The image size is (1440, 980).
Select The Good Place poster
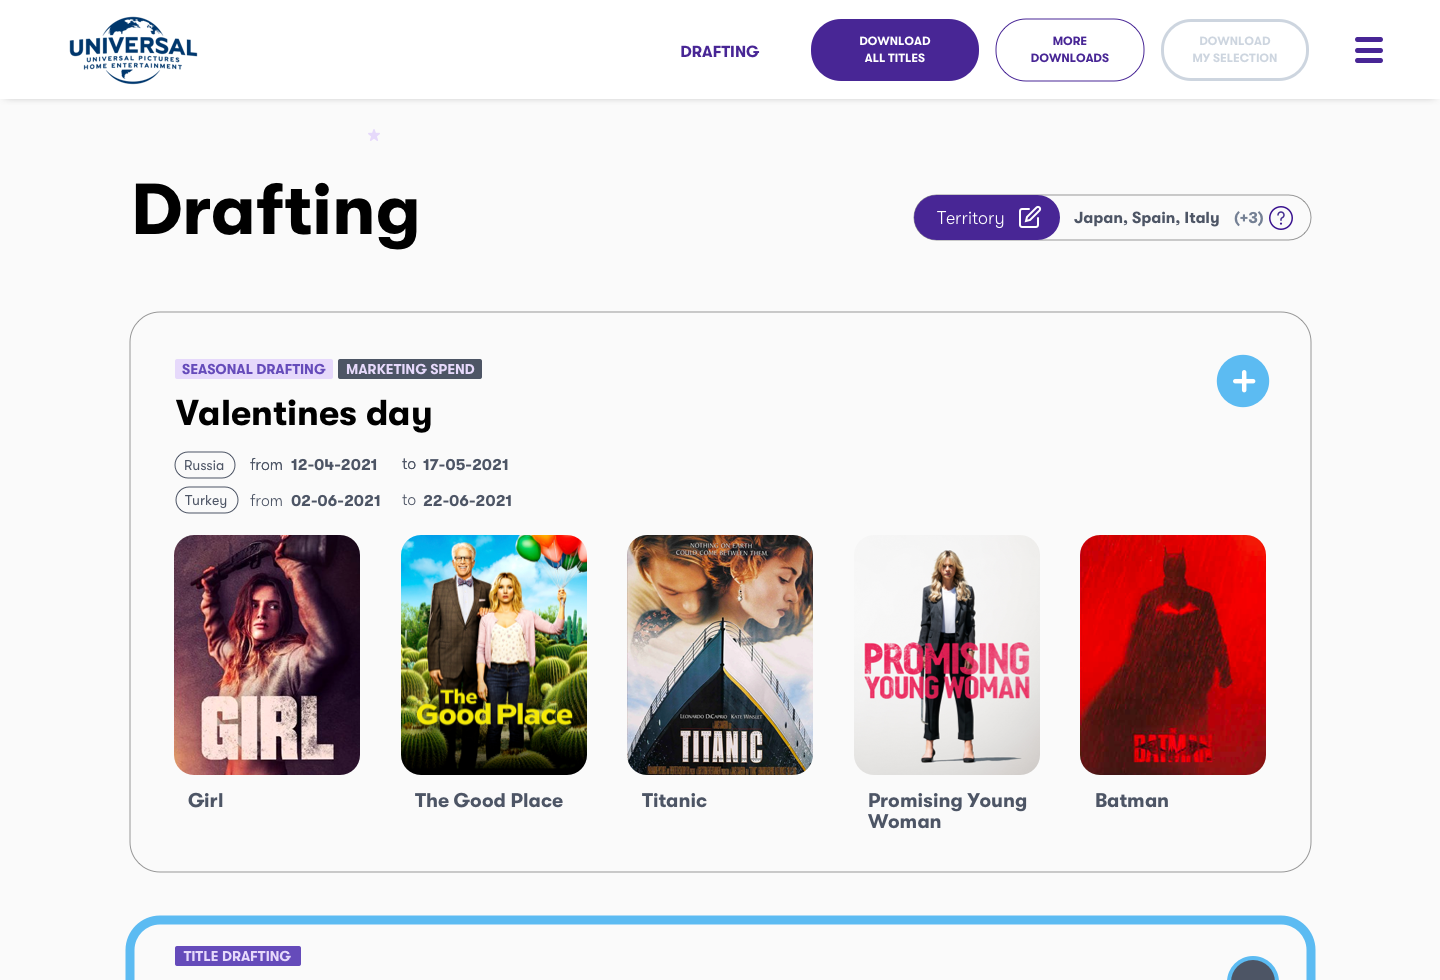point(494,655)
